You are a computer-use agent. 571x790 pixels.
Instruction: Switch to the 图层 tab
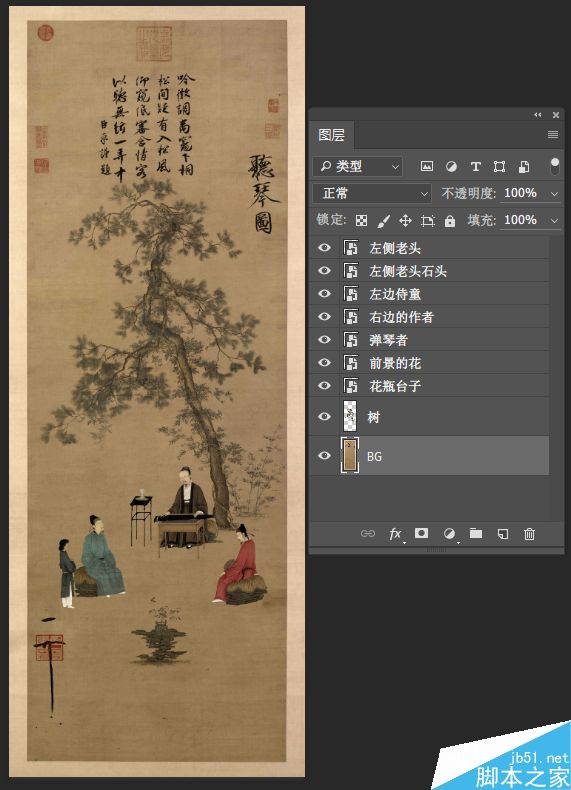332,135
